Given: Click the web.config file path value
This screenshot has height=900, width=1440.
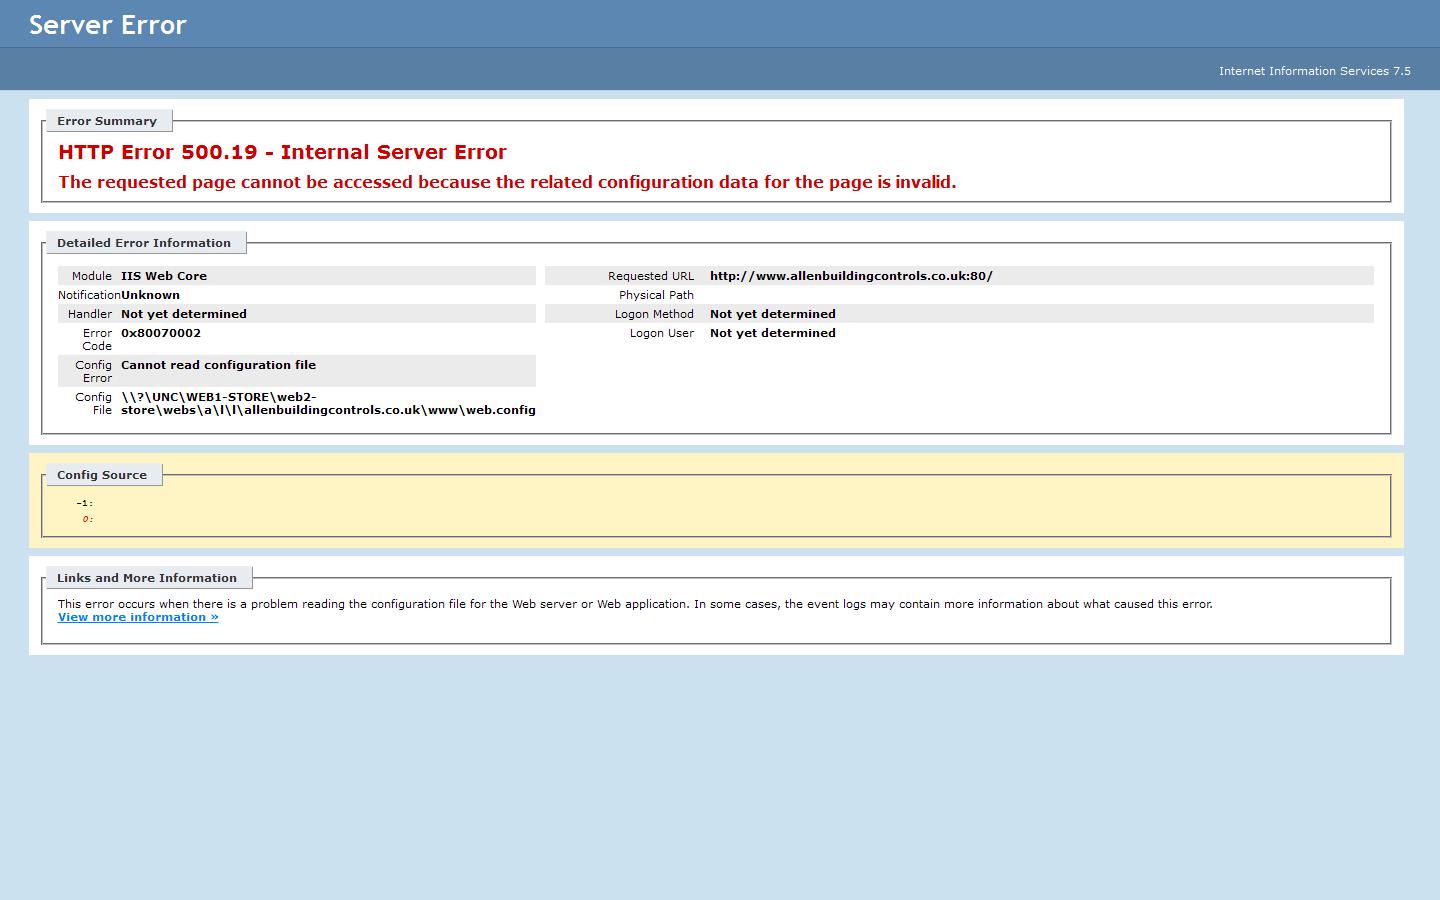Looking at the screenshot, I should pyautogui.click(x=328, y=410).
